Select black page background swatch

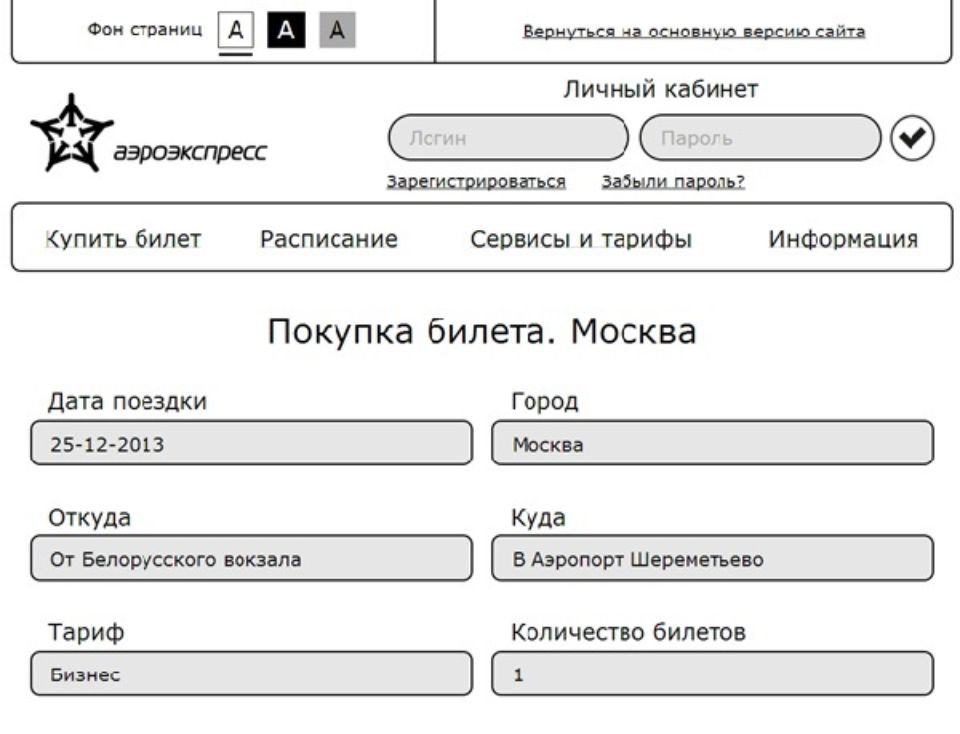point(286,30)
